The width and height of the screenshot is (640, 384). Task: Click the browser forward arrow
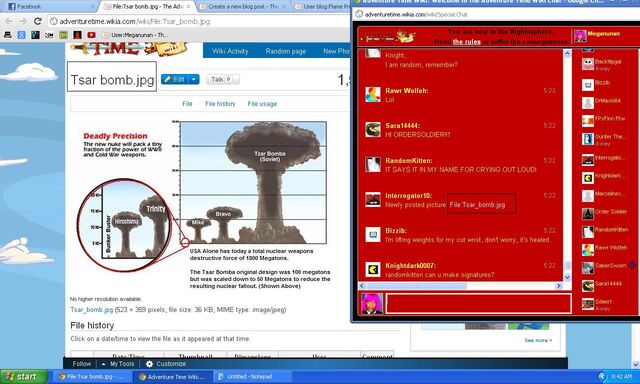tap(23, 21)
